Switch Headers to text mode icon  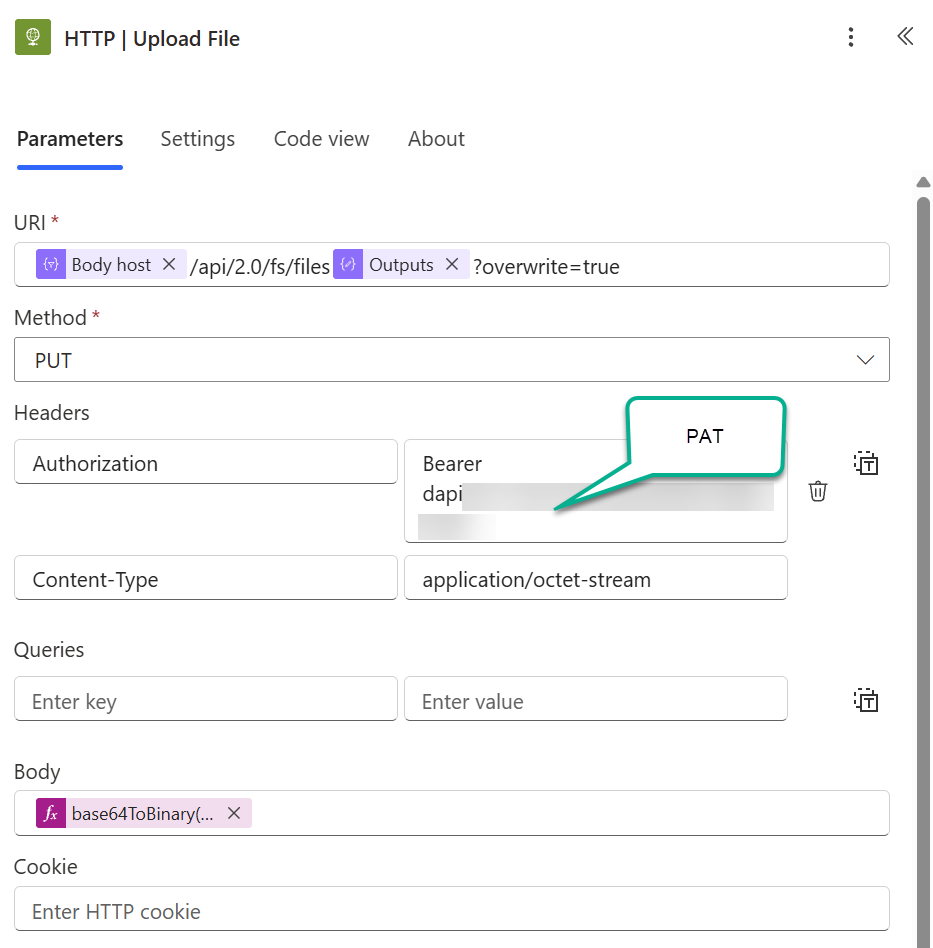point(866,463)
